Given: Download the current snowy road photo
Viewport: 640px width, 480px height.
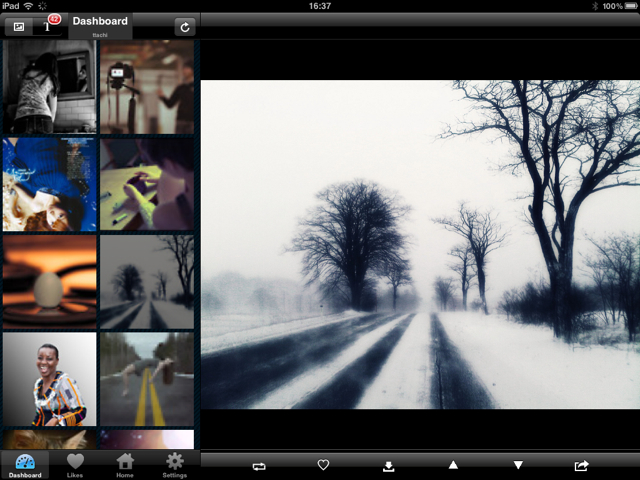Looking at the screenshot, I should tap(388, 466).
